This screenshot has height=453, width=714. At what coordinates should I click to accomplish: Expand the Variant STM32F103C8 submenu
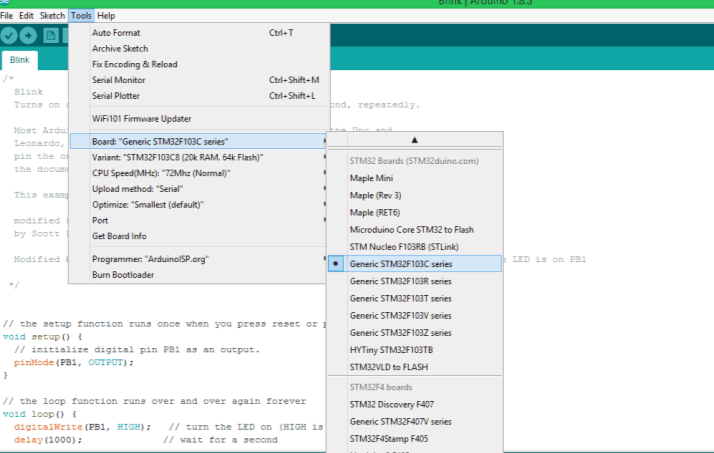point(199,157)
